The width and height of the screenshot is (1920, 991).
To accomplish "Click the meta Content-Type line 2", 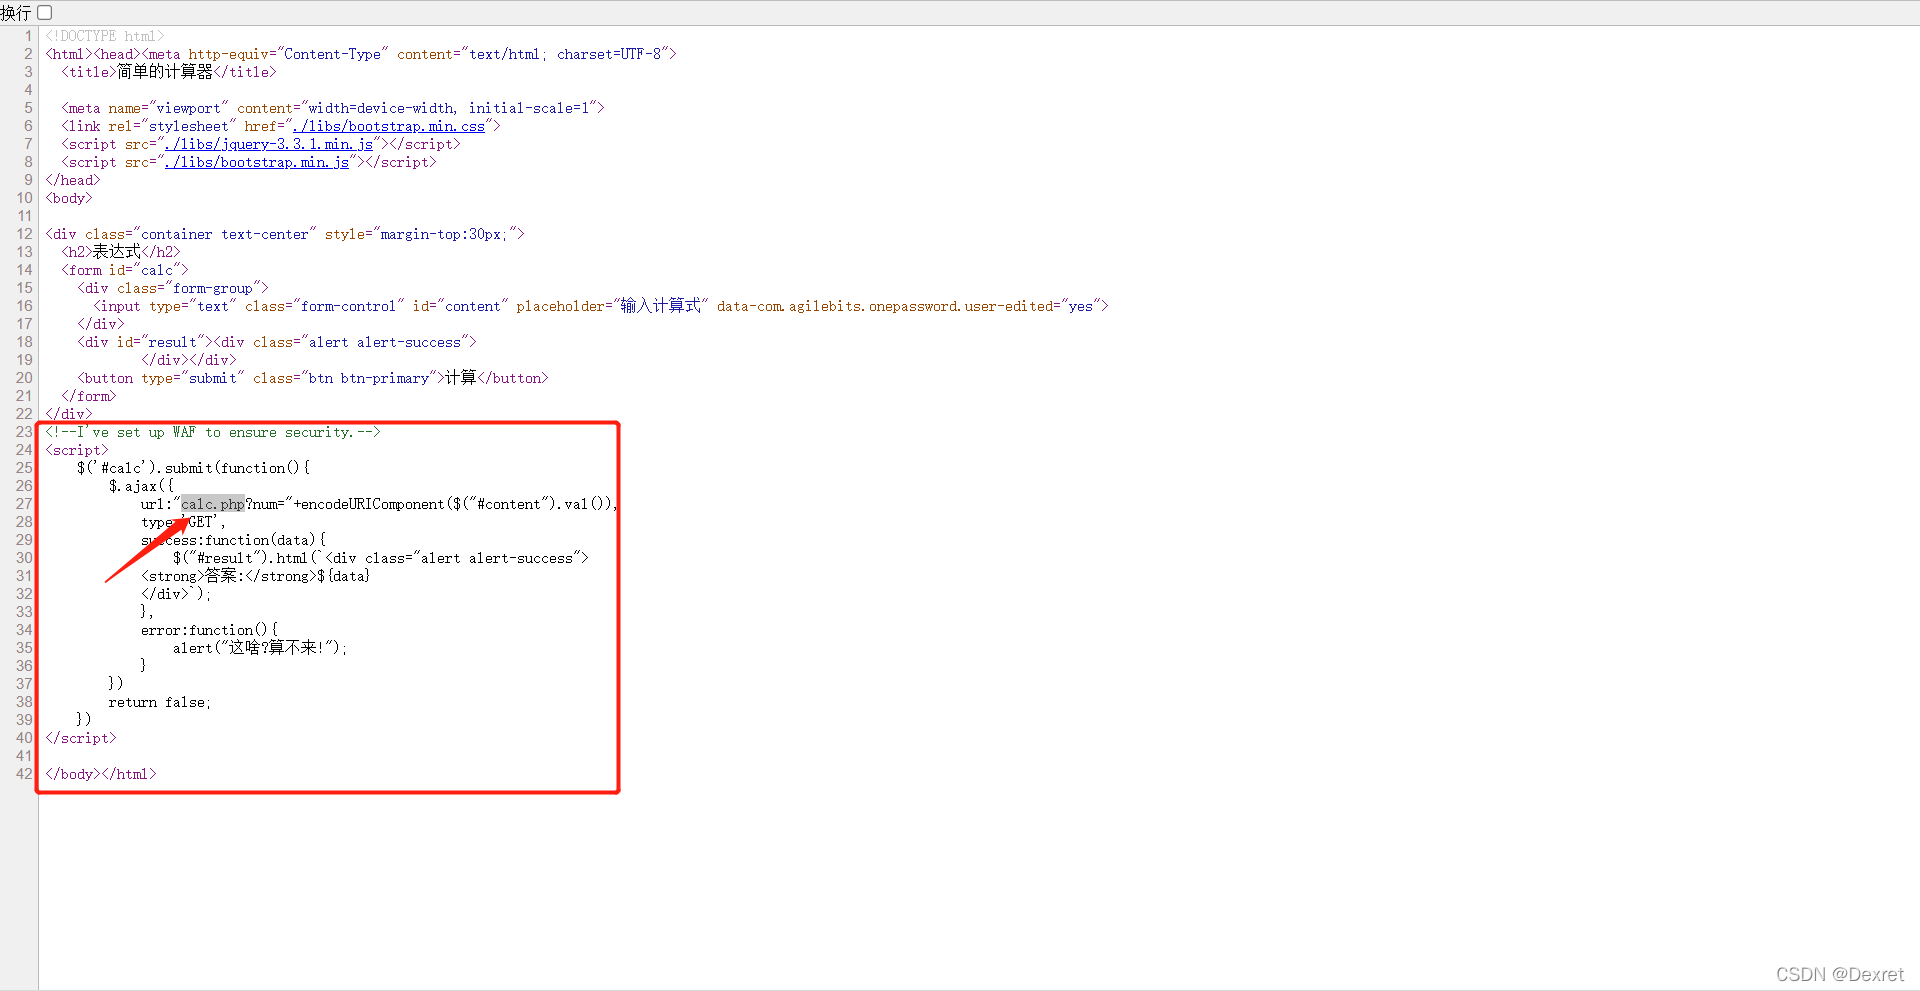I will tap(361, 54).
